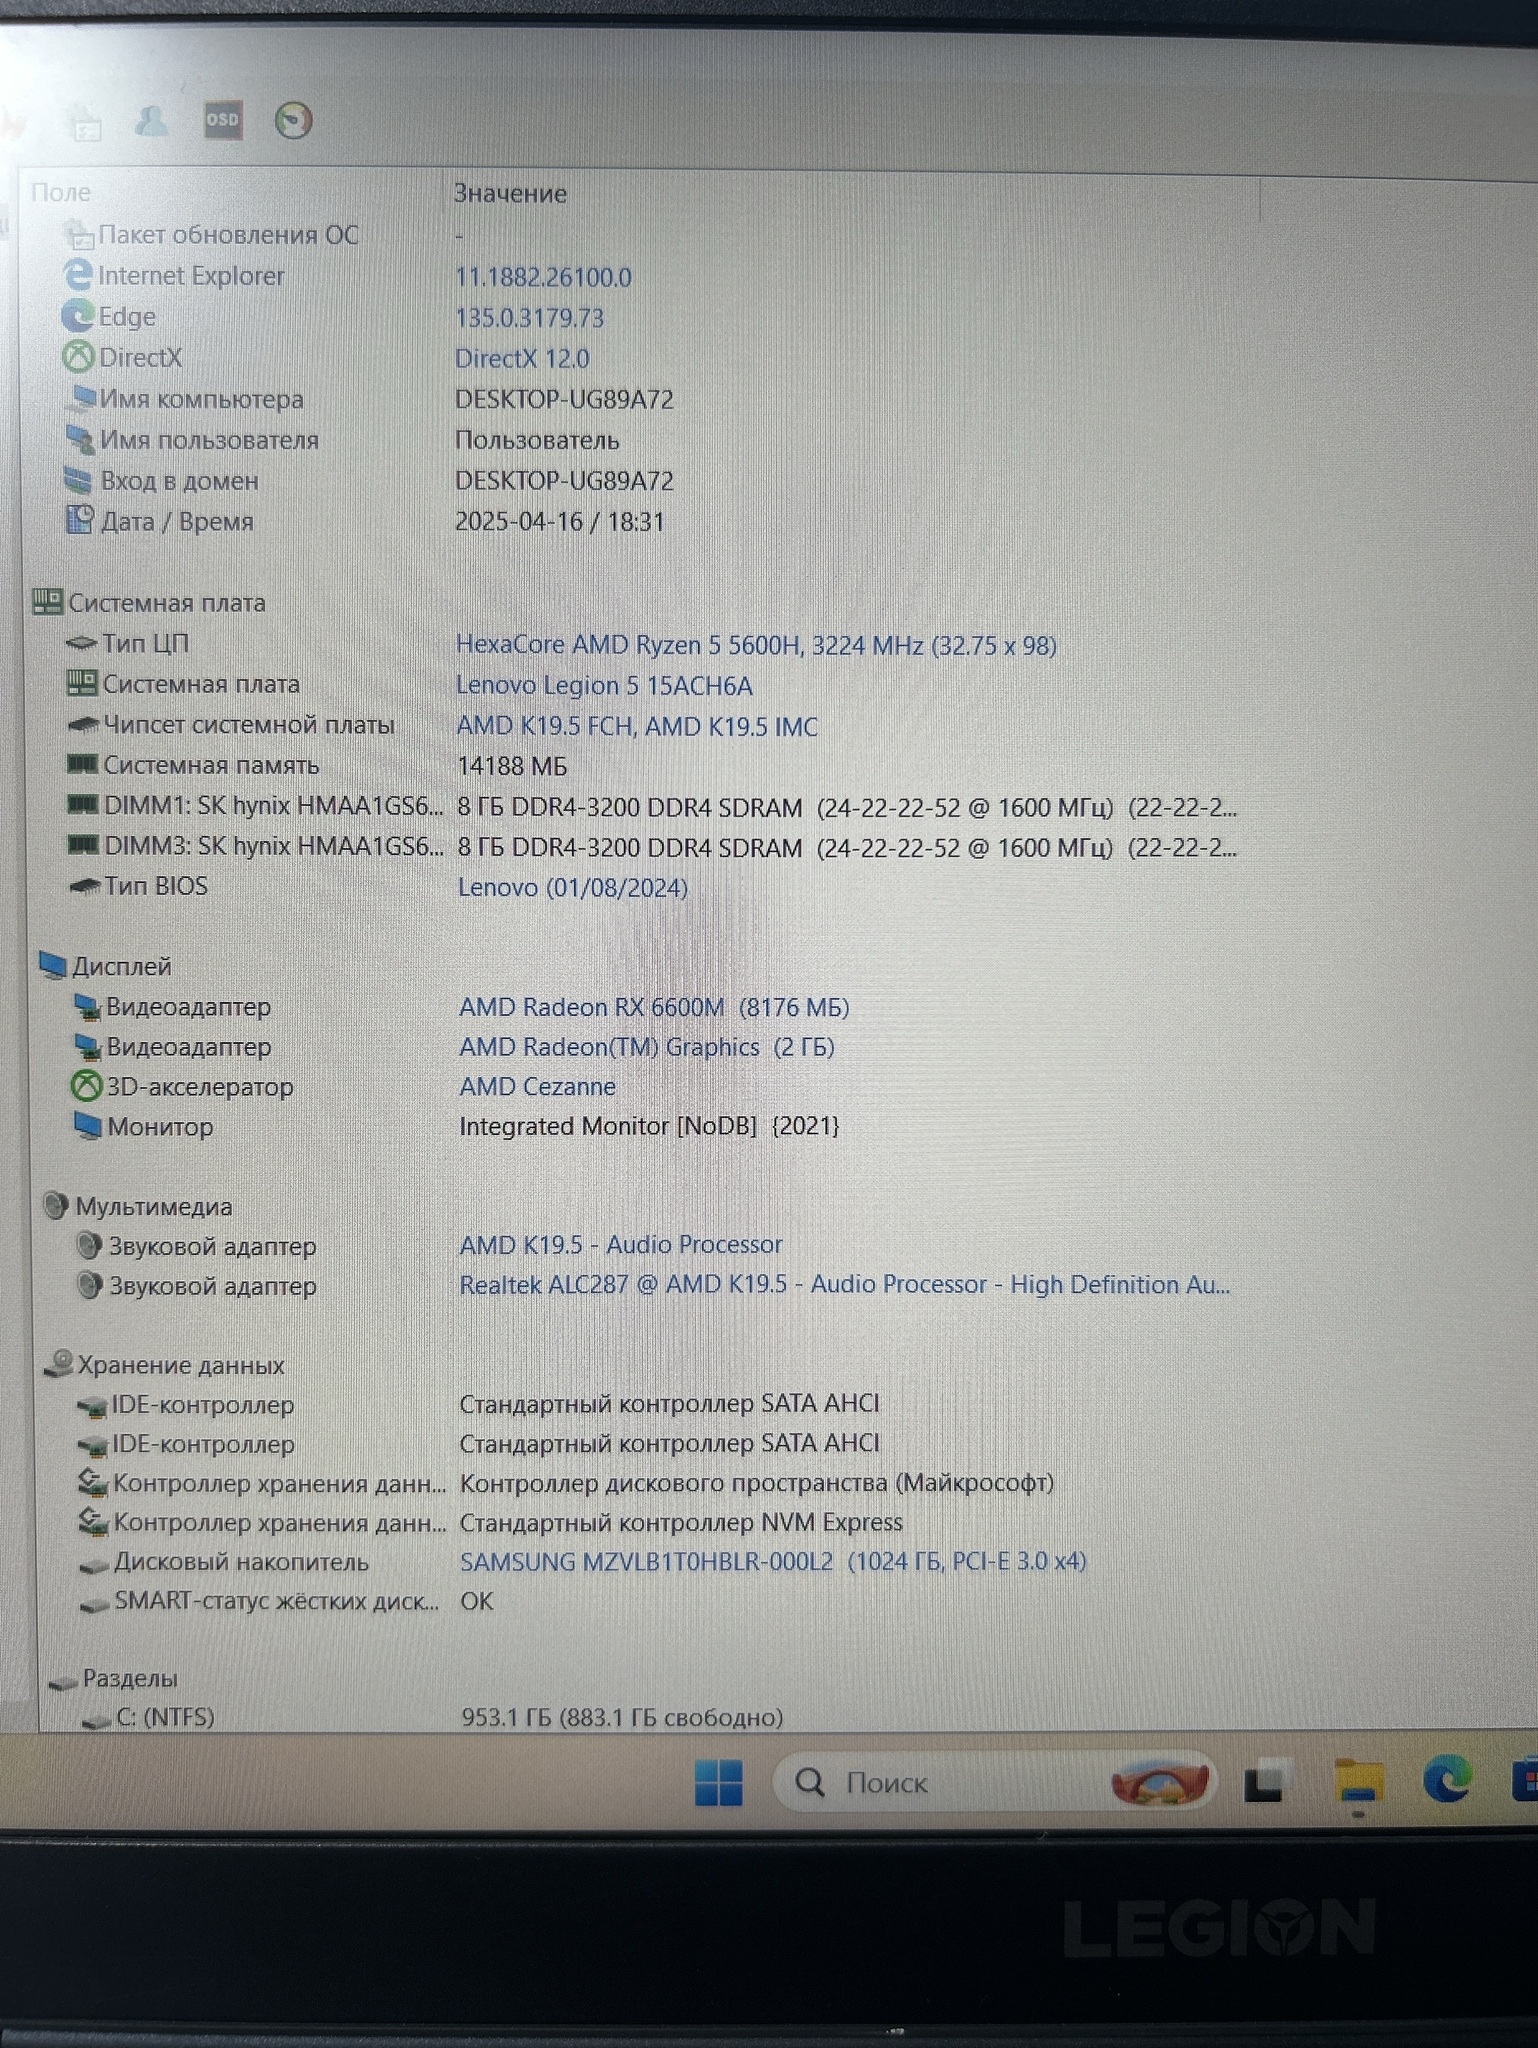Screen dimensions: 1538x2048
Task: Open the Realtek ALC287 audio link
Action: click(845, 1284)
